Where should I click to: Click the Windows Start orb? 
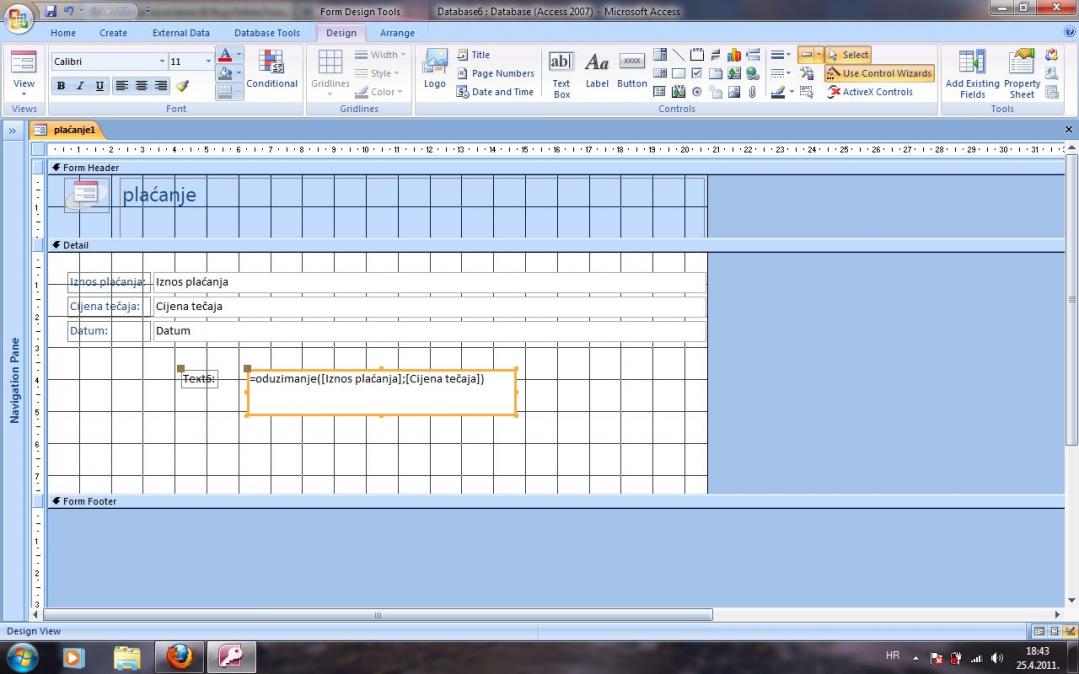tap(22, 657)
